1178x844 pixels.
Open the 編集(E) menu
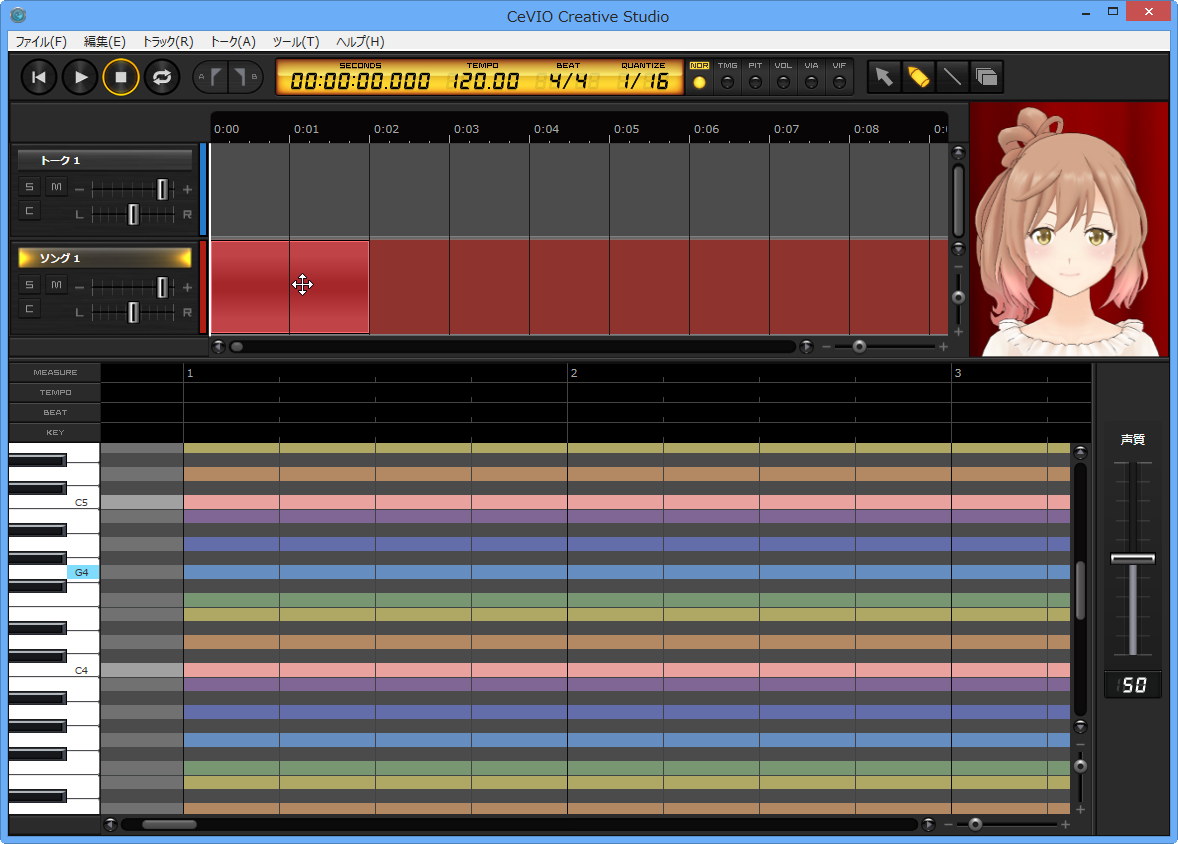click(104, 42)
